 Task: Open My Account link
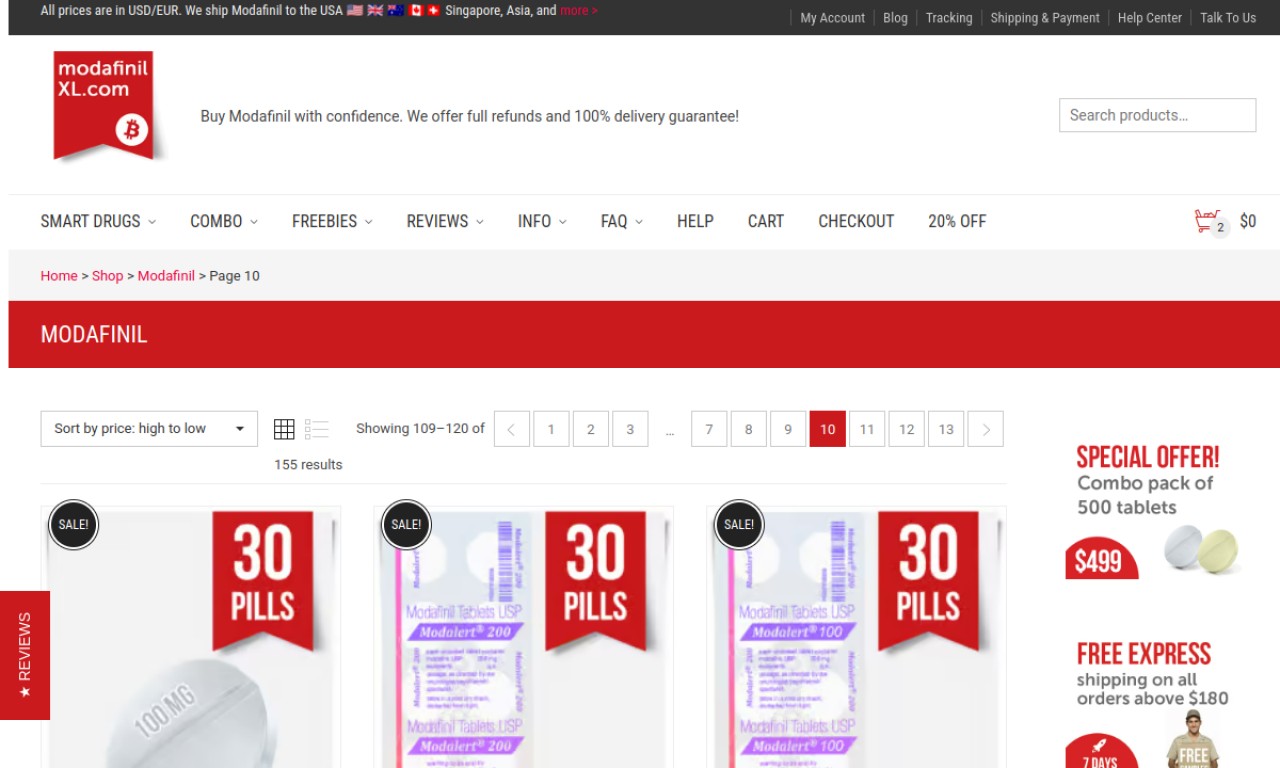[833, 18]
